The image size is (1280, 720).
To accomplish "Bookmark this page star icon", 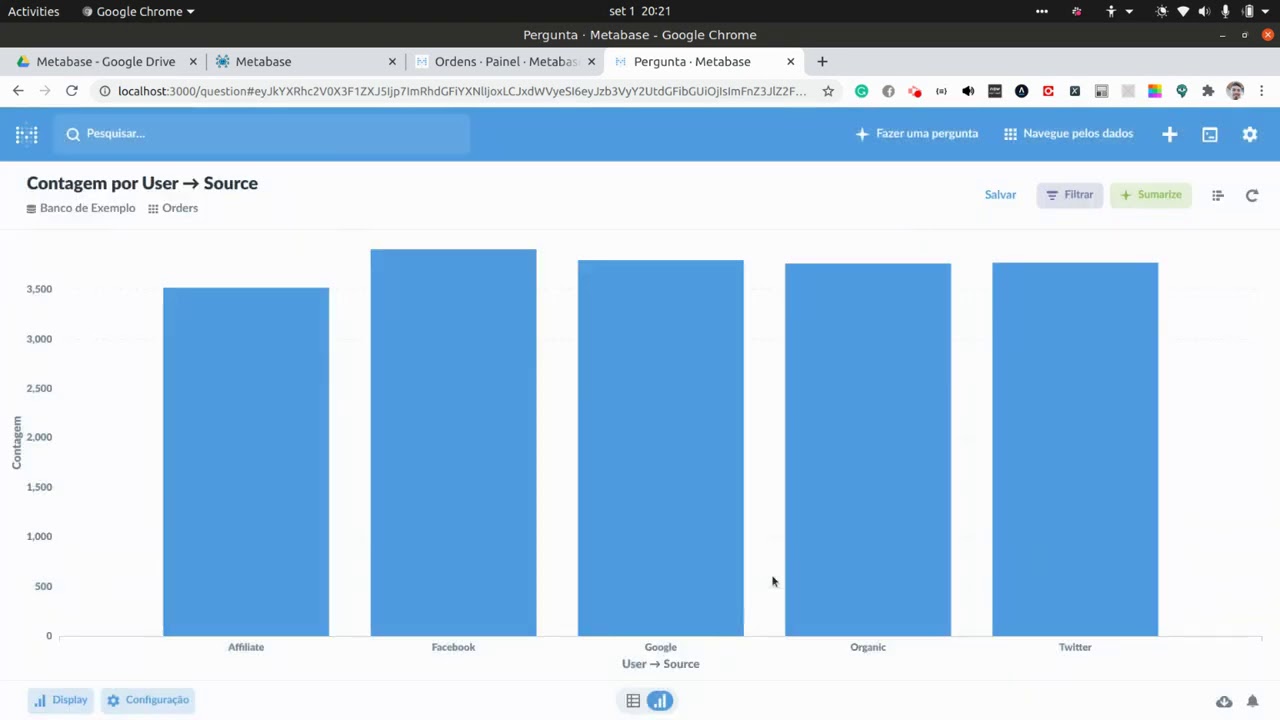I will point(828,91).
